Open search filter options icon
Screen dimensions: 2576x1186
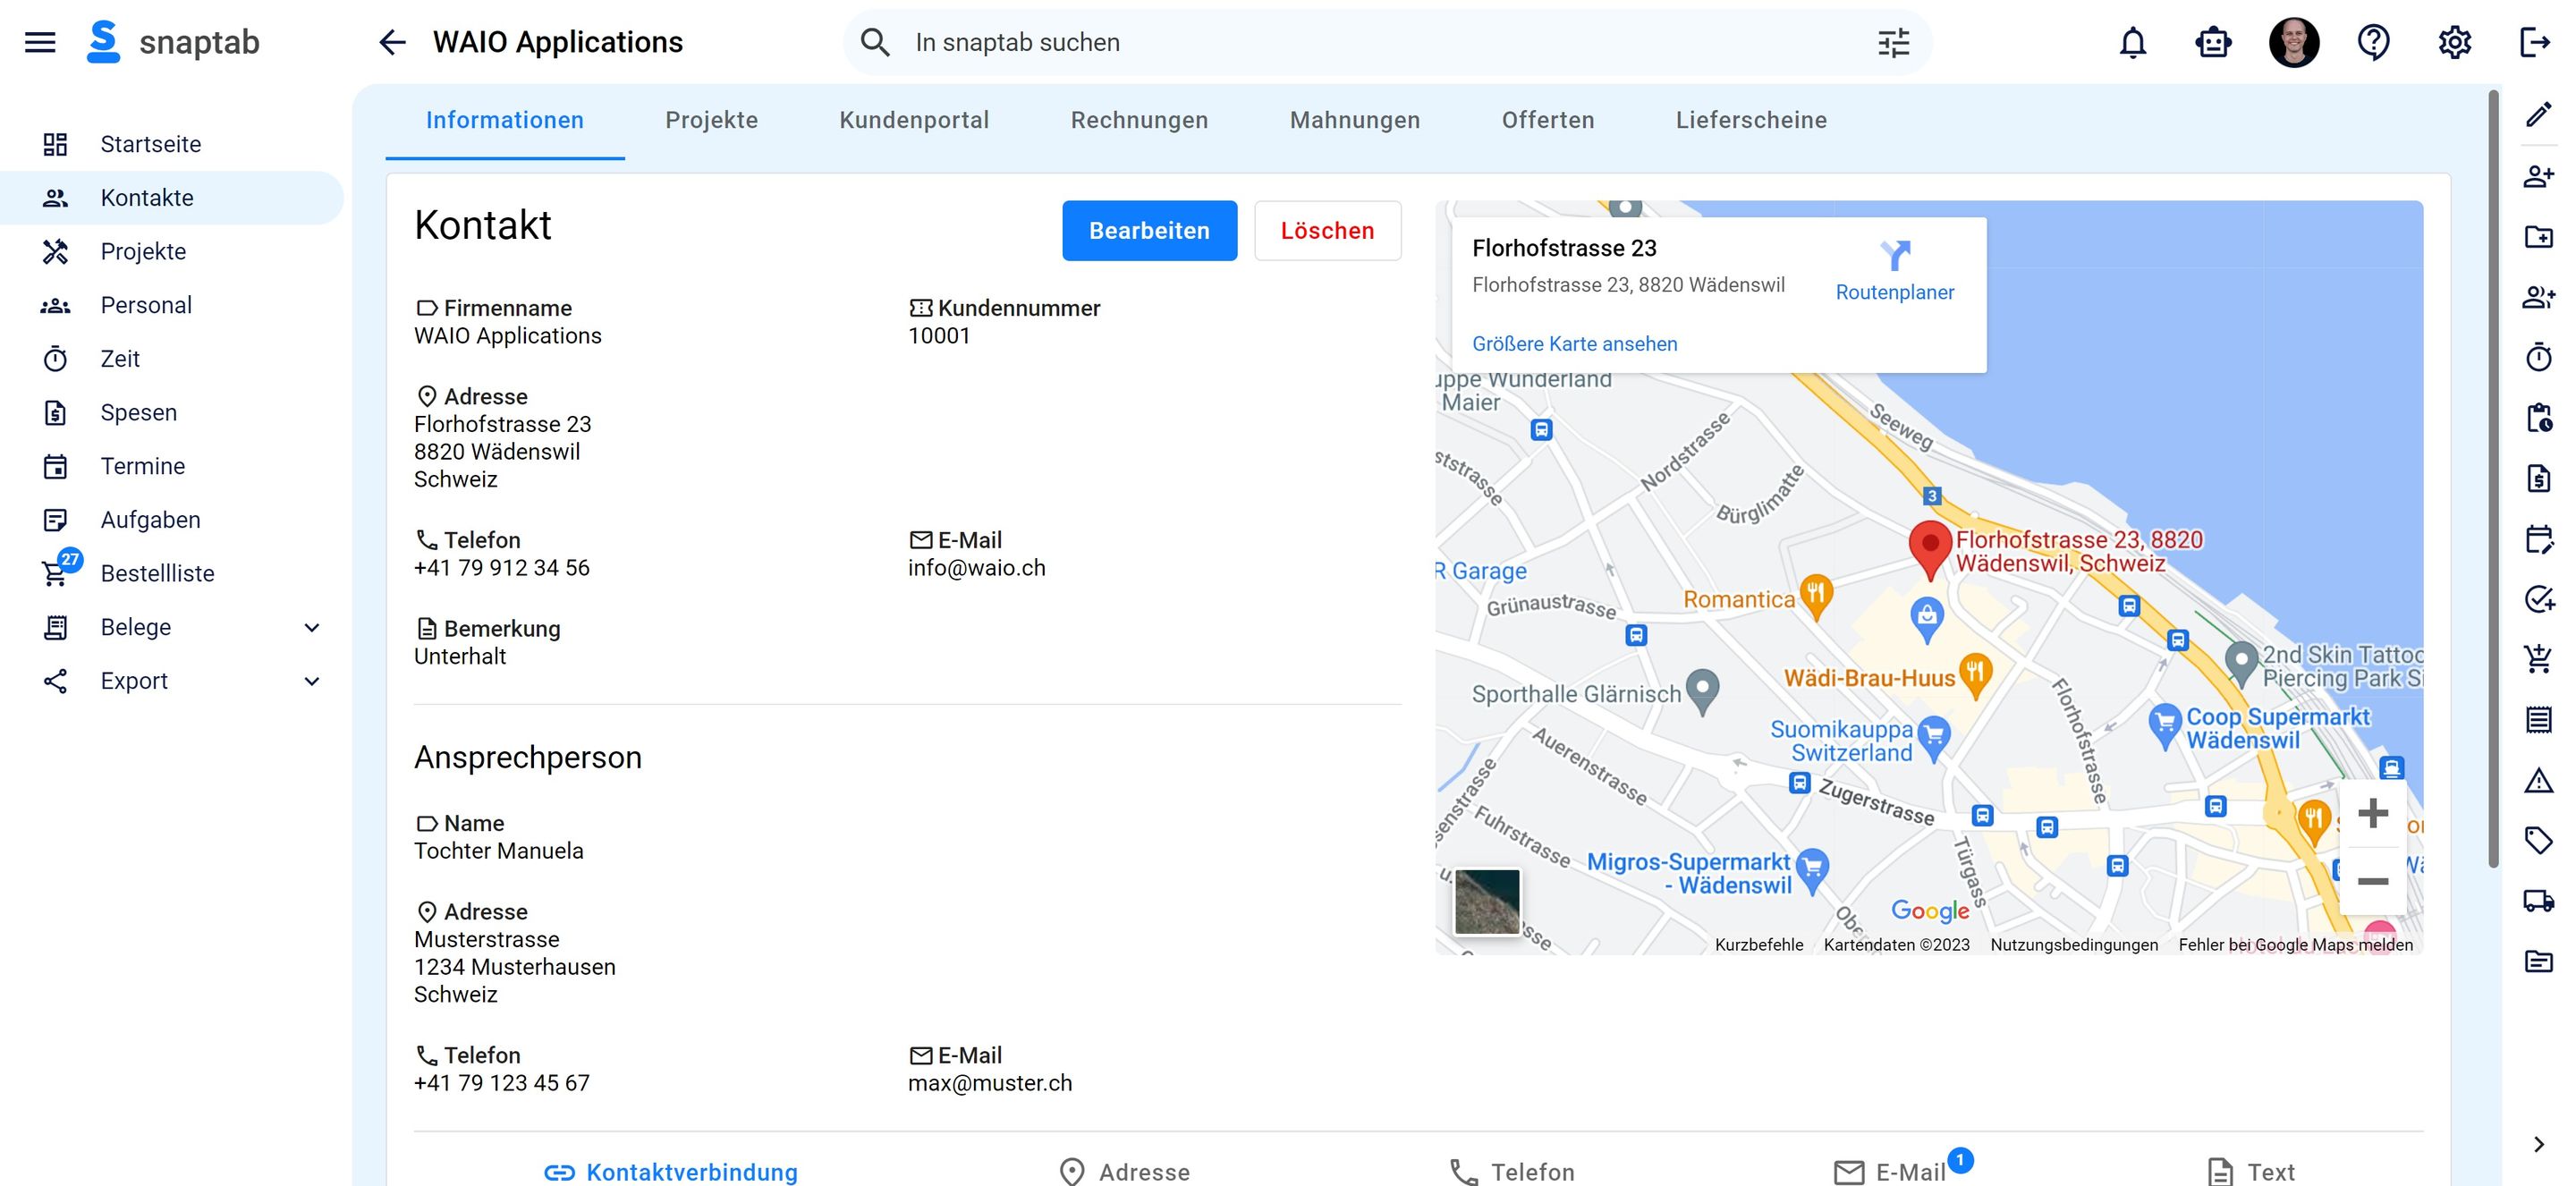pos(1893,42)
